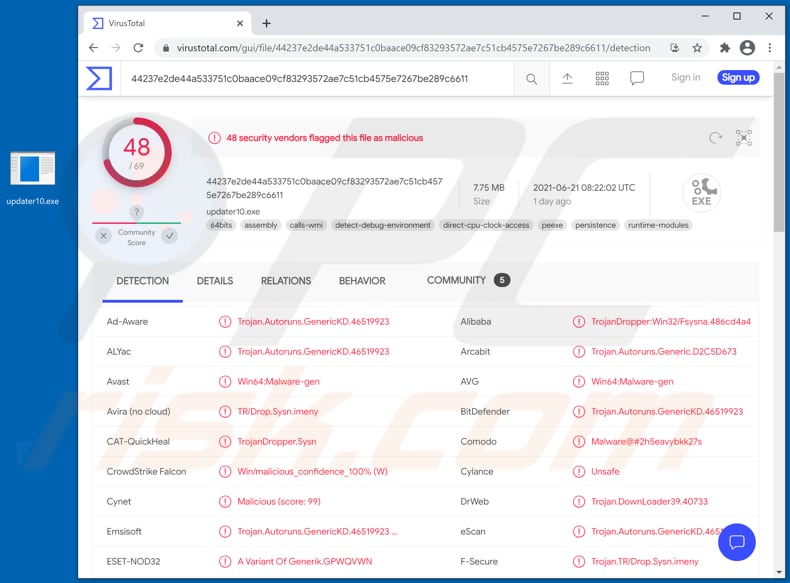Click the upload file icon
790x583 pixels.
(567, 79)
